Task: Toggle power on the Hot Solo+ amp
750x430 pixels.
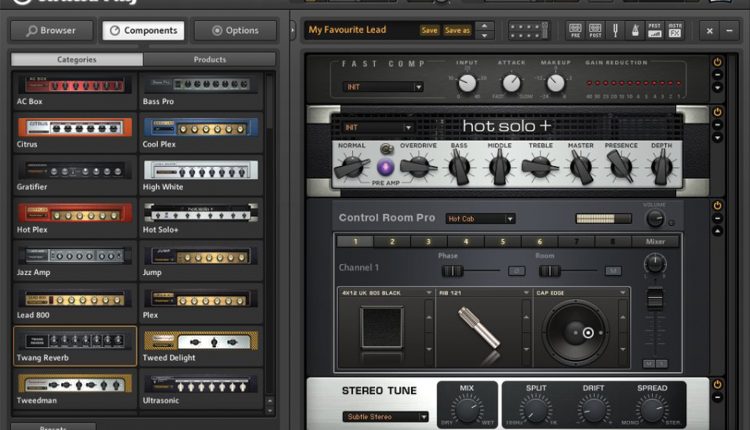Action: click(717, 112)
